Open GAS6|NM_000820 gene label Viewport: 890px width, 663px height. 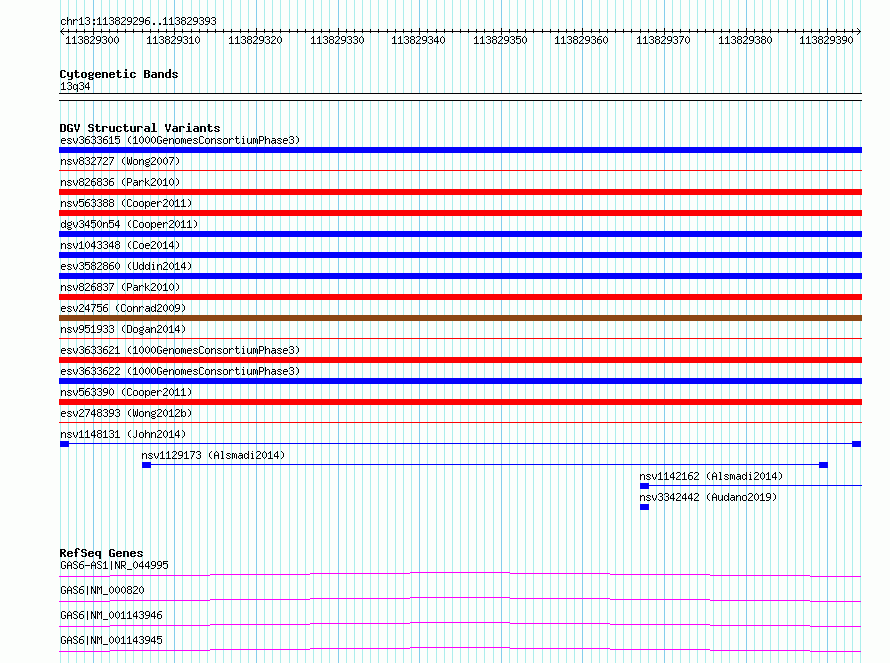coord(102,590)
